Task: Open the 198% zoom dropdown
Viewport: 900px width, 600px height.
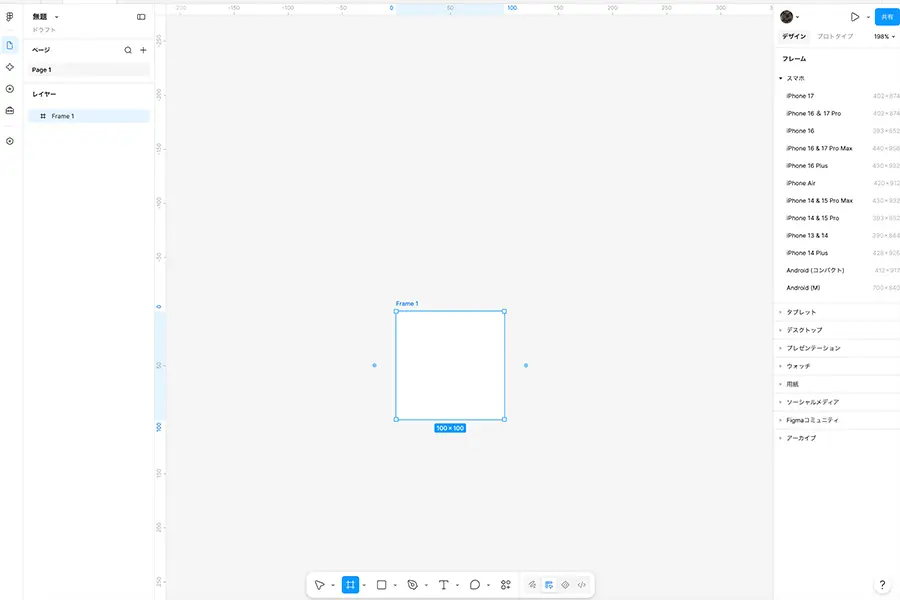Action: click(x=884, y=37)
